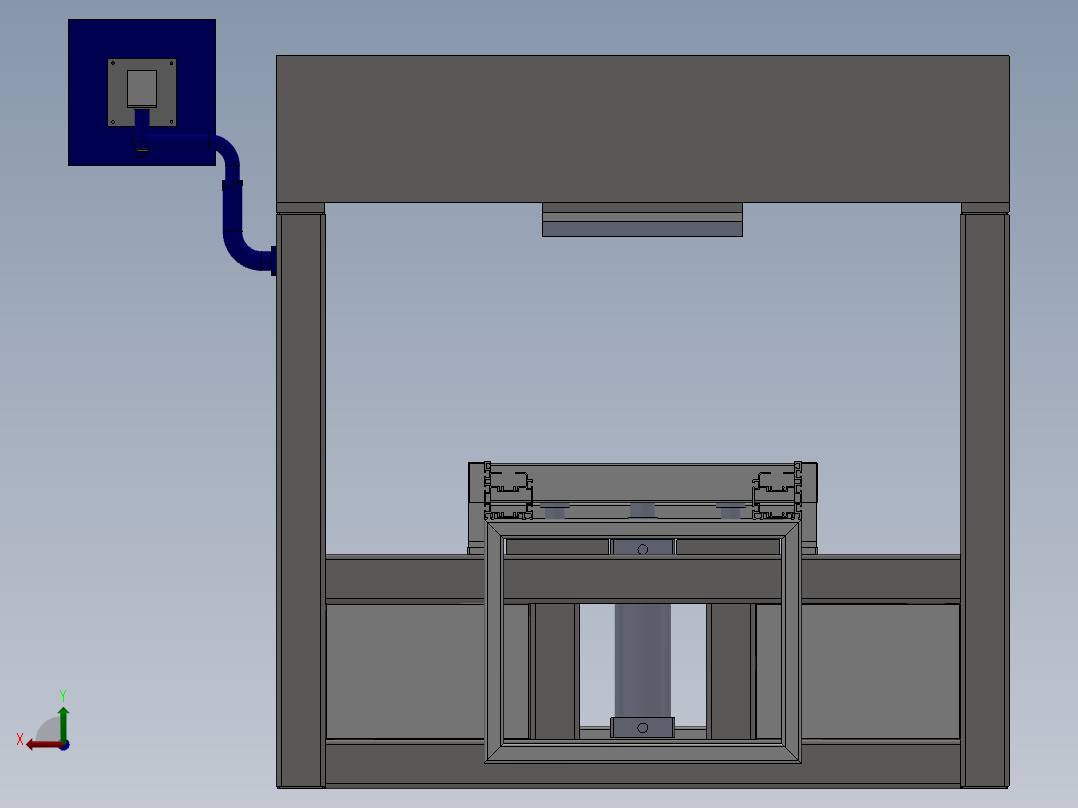
Task: Select the left vertical column of the frame
Action: [x=301, y=500]
